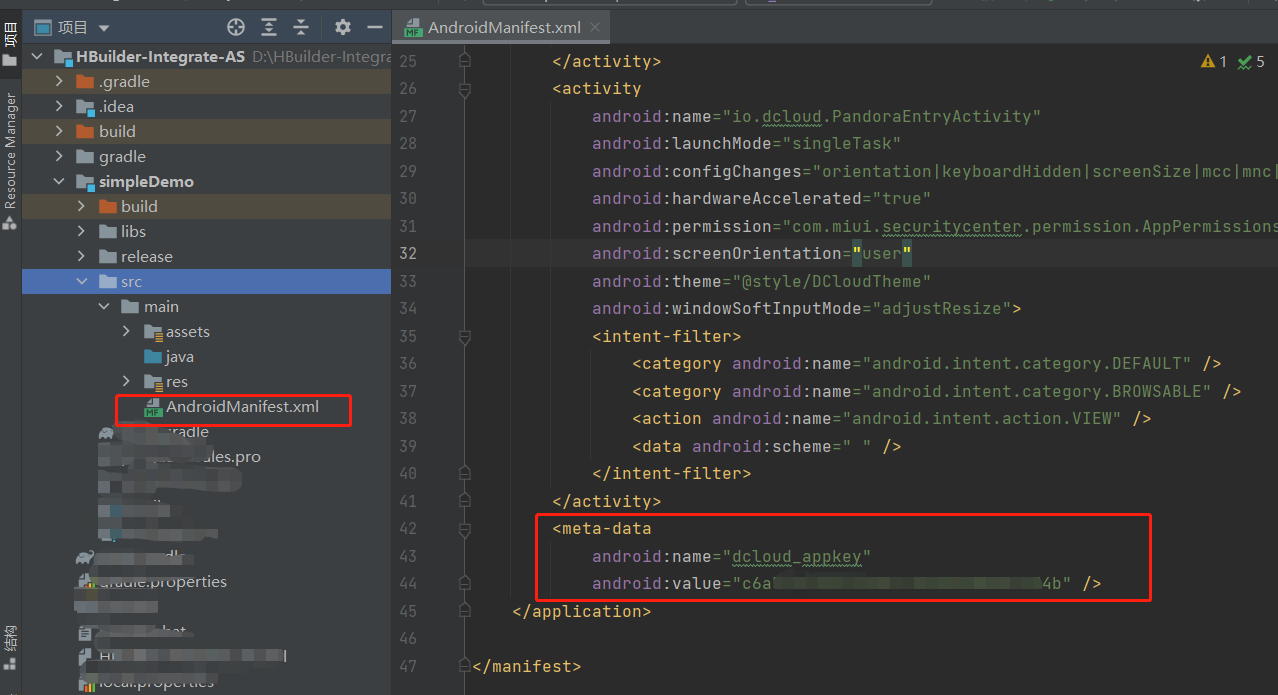Screen dimensions: 1278x695
Task: Hide the project panel with minimize dash
Action: click(375, 27)
